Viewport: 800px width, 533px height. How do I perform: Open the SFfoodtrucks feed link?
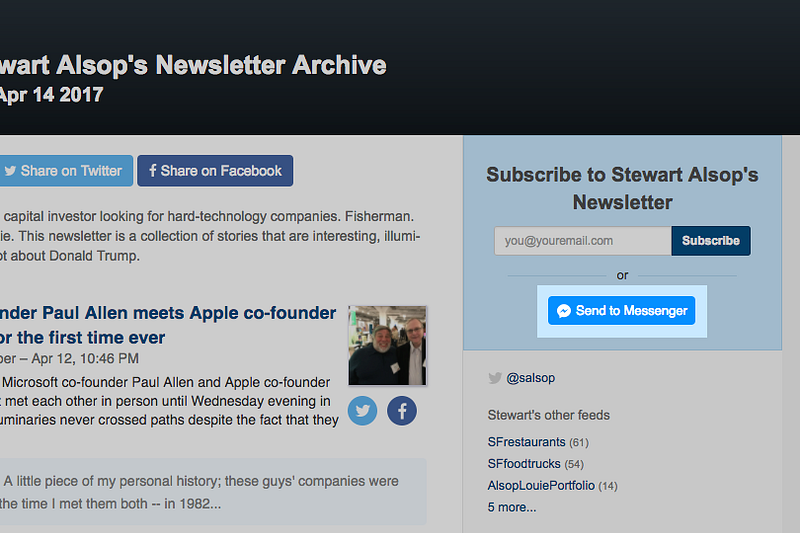tap(524, 464)
